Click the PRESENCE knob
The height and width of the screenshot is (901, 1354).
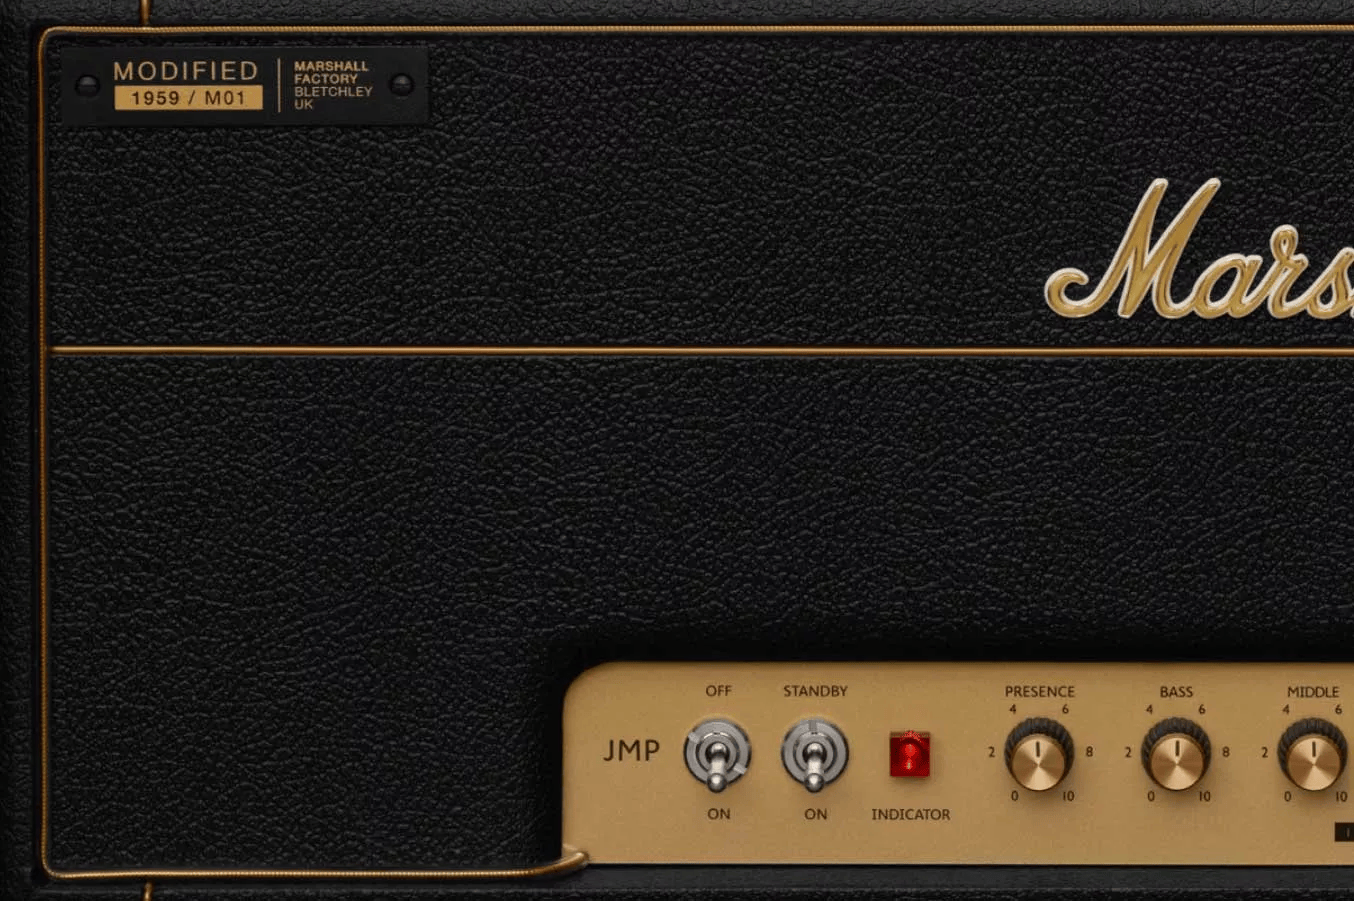pyautogui.click(x=1039, y=756)
